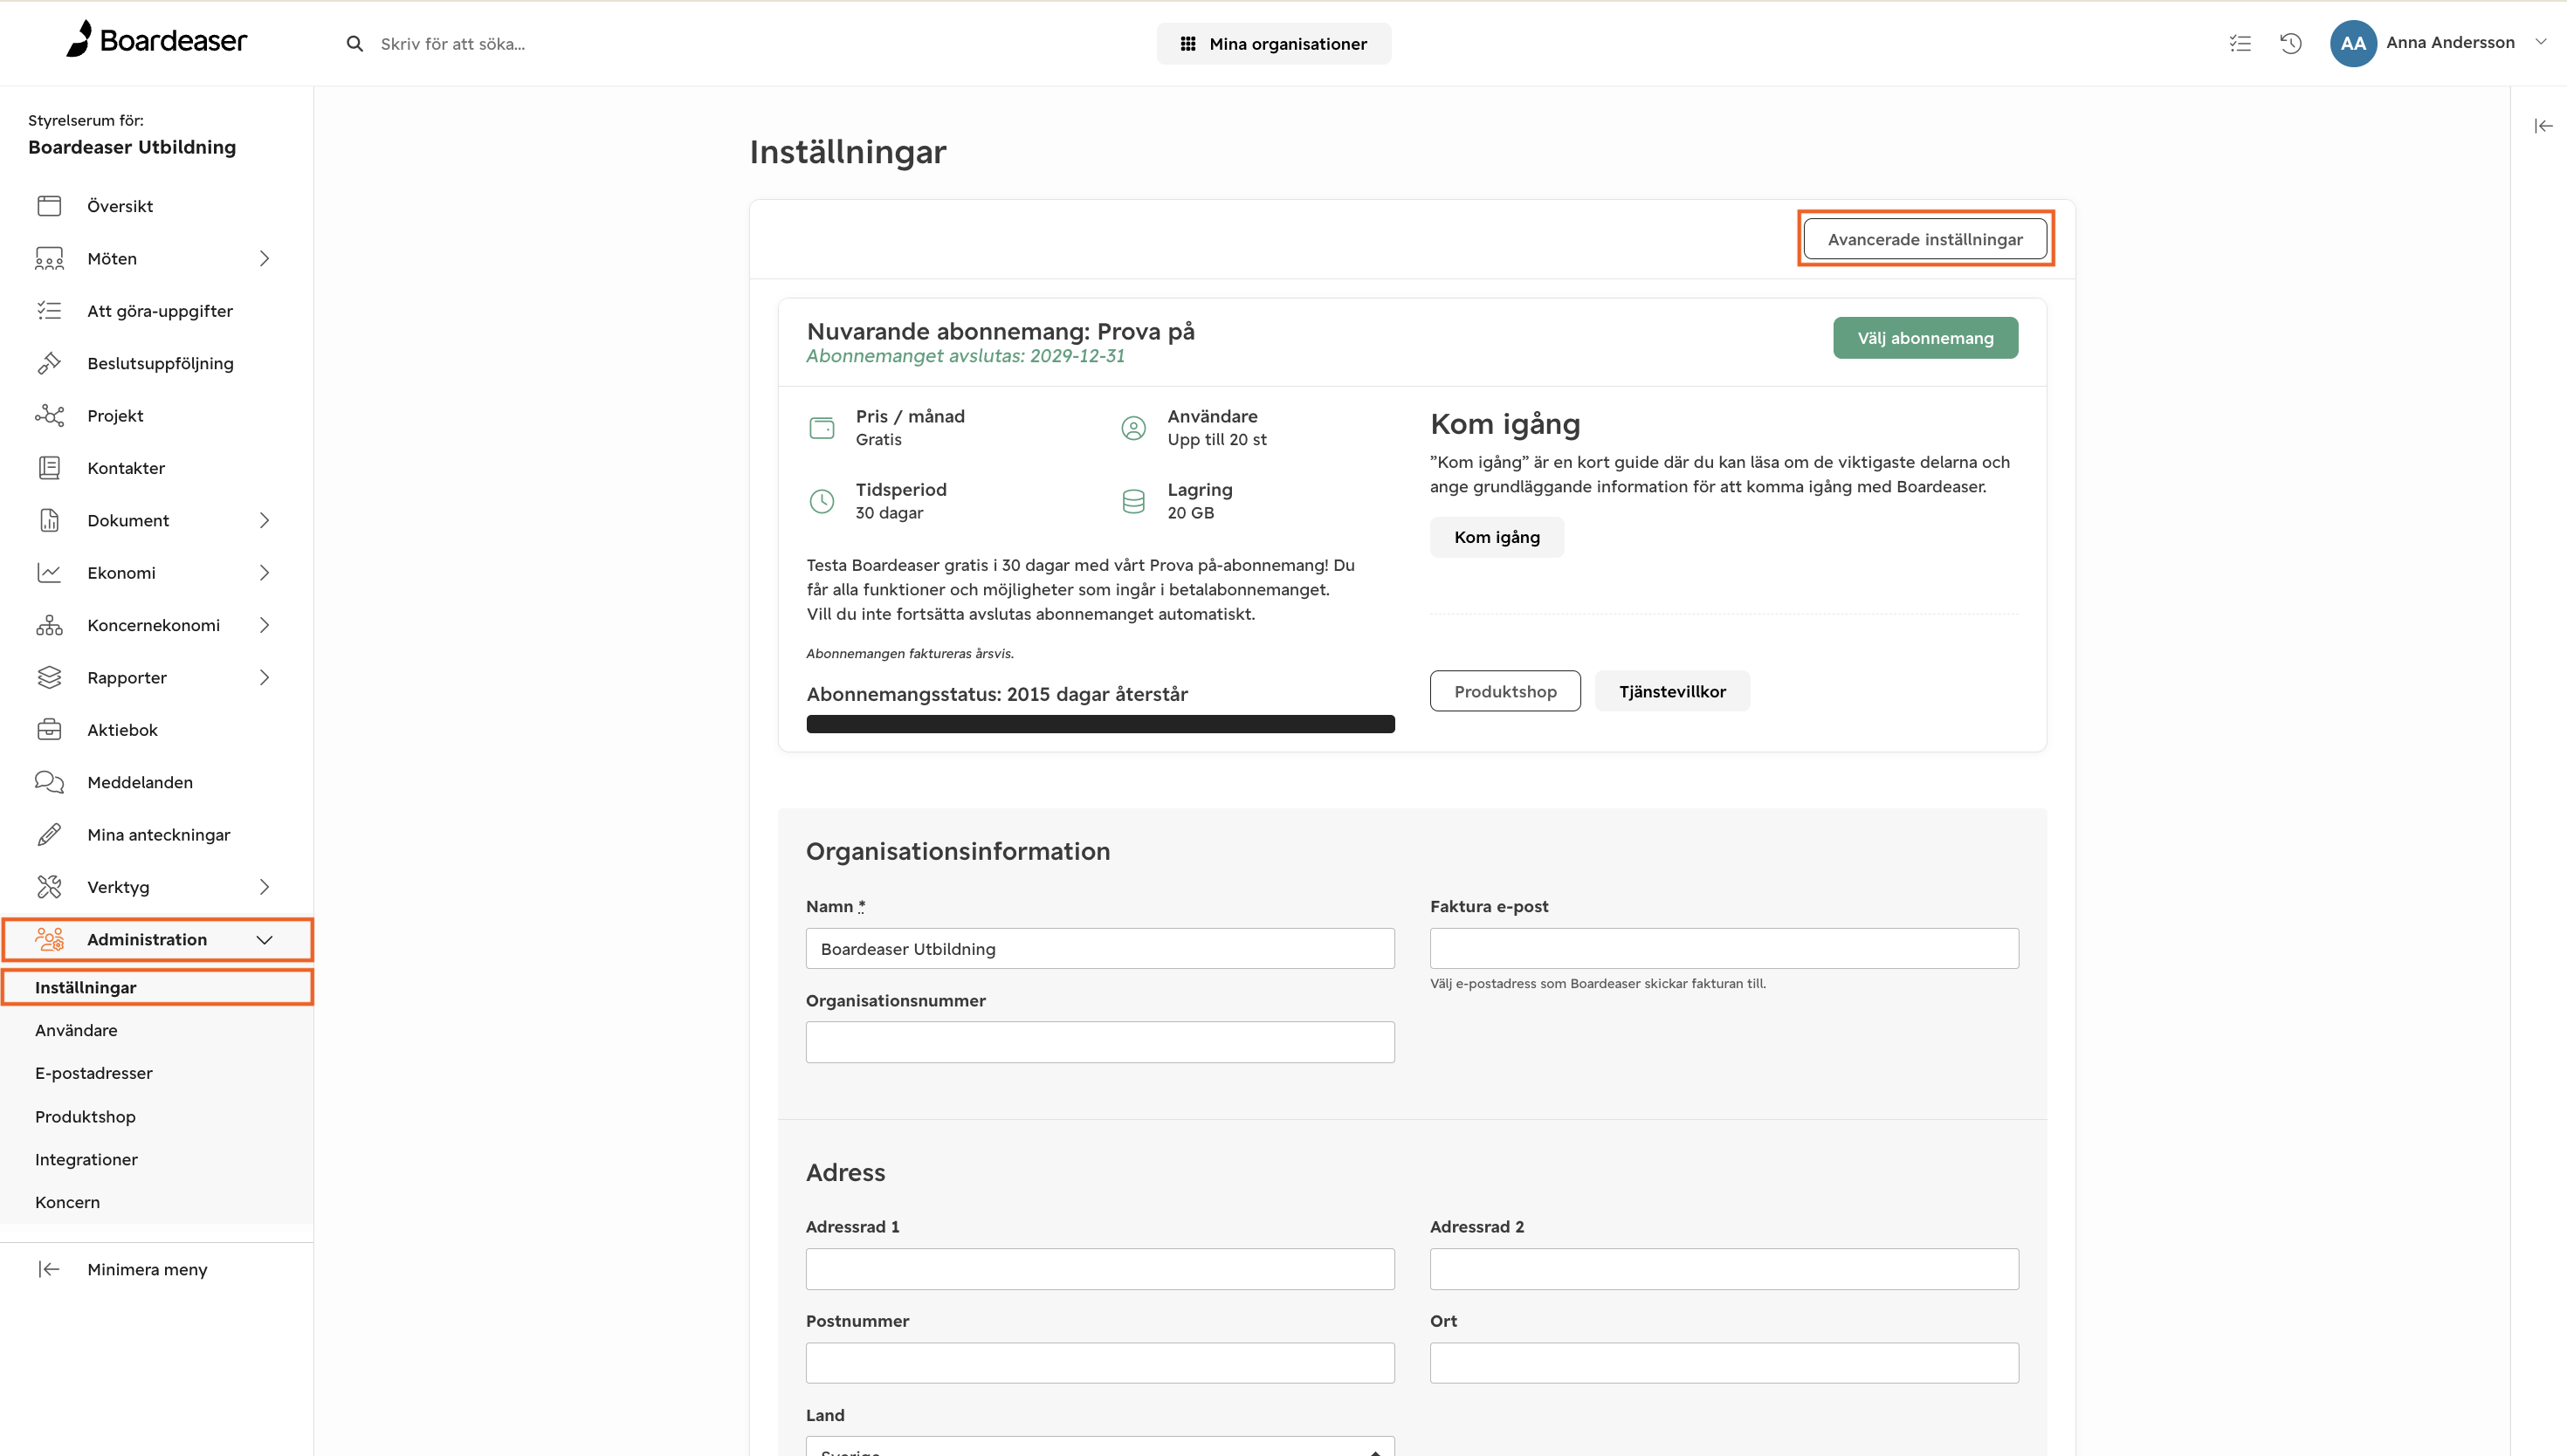This screenshot has height=1456, width=2567.
Task: Open Produktshop button in subscription card
Action: 1505,691
